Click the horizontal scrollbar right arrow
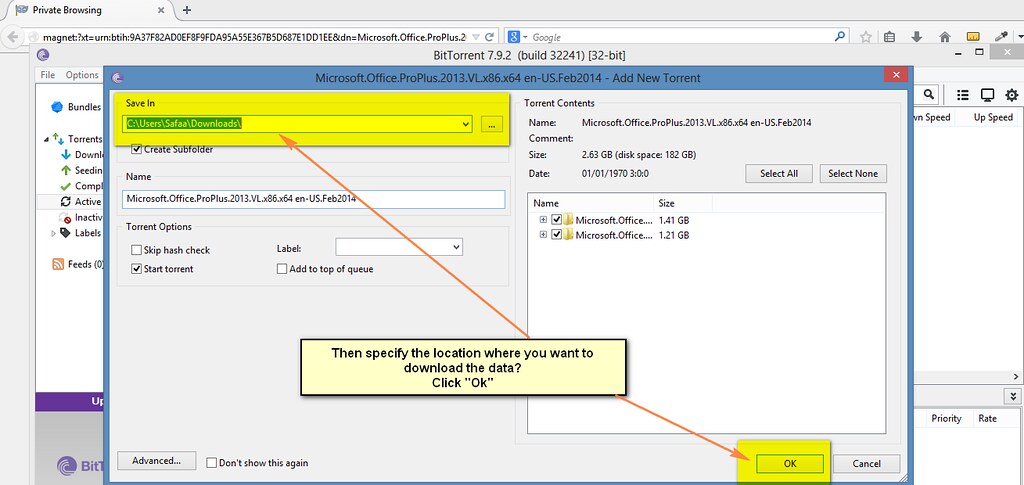Screen dimensions: 1024x485 (1016, 377)
